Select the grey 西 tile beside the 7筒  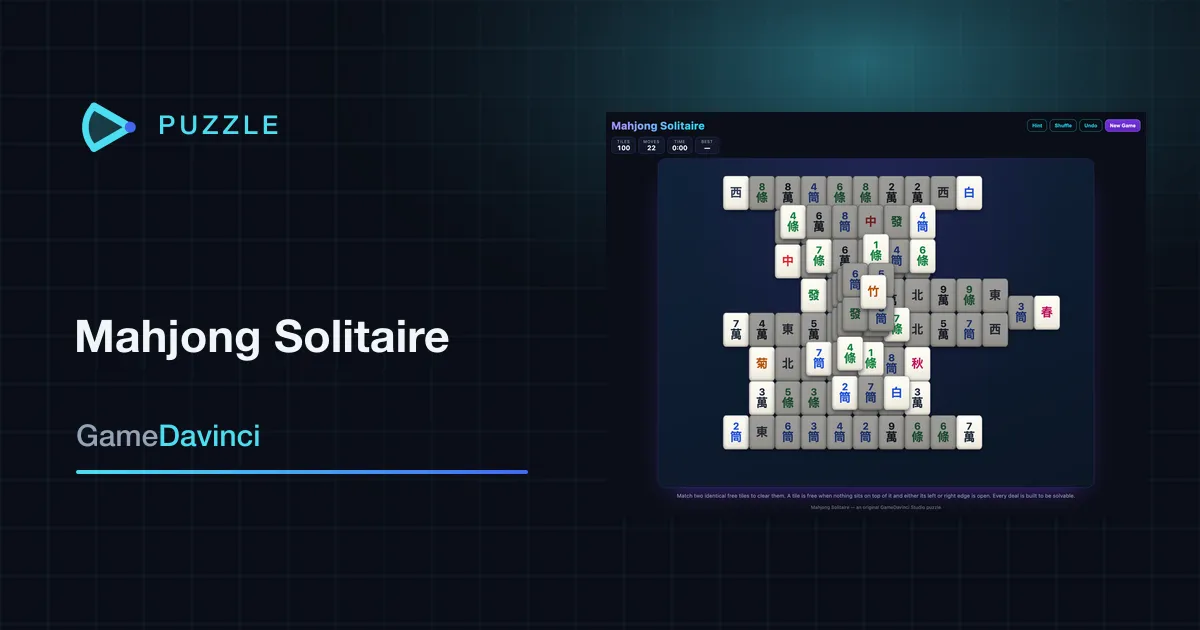click(x=995, y=329)
